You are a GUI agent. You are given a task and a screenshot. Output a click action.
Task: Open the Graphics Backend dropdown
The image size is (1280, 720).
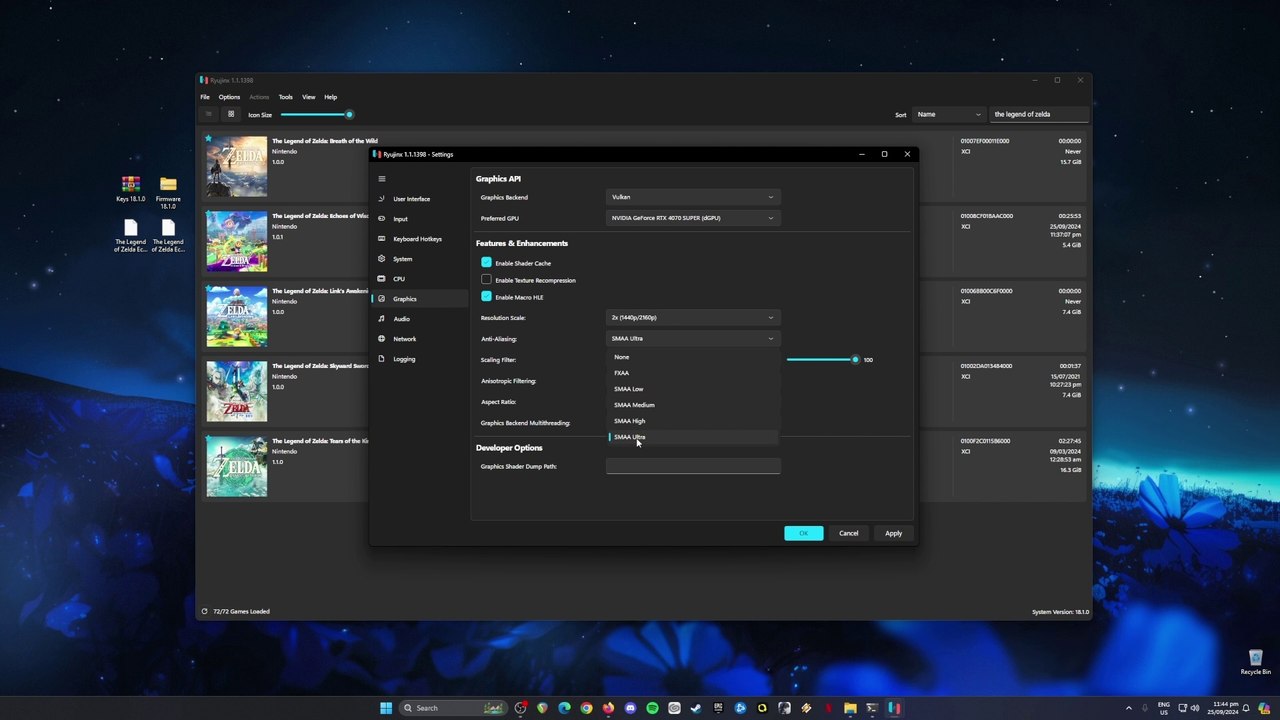point(692,197)
